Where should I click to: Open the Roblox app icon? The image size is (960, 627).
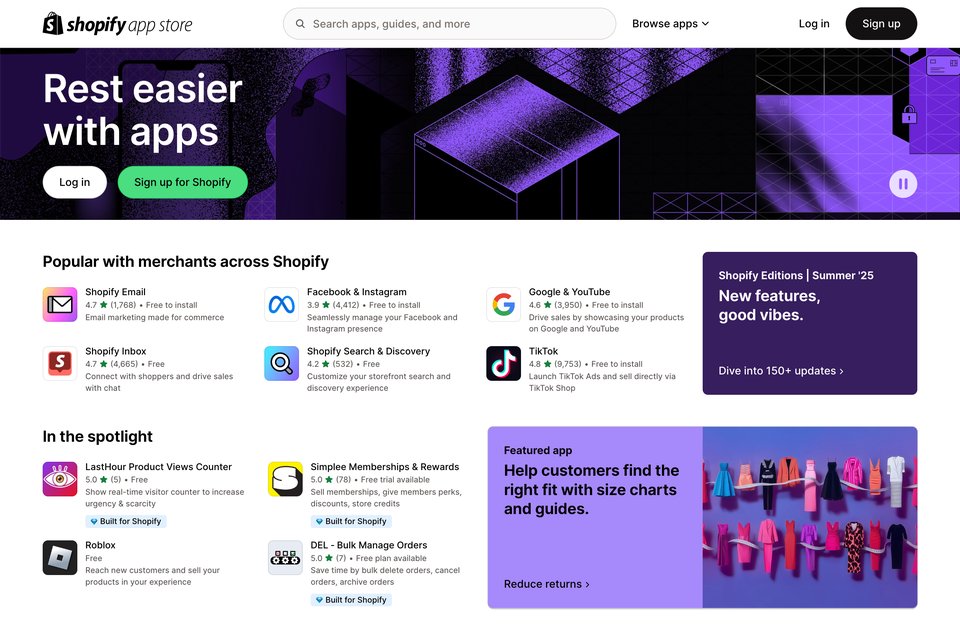[x=60, y=557]
